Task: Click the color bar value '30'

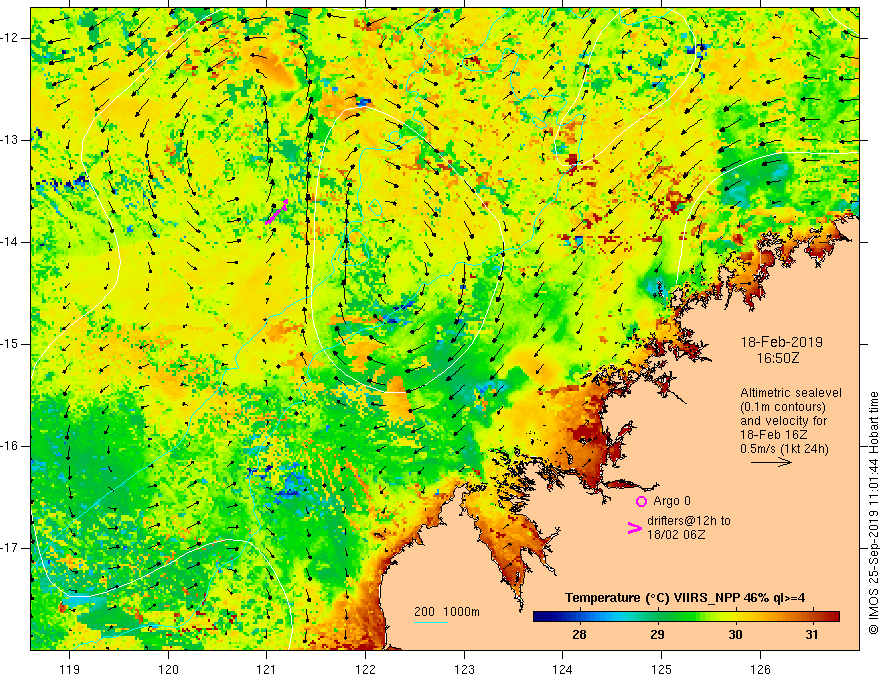Action: (735, 635)
